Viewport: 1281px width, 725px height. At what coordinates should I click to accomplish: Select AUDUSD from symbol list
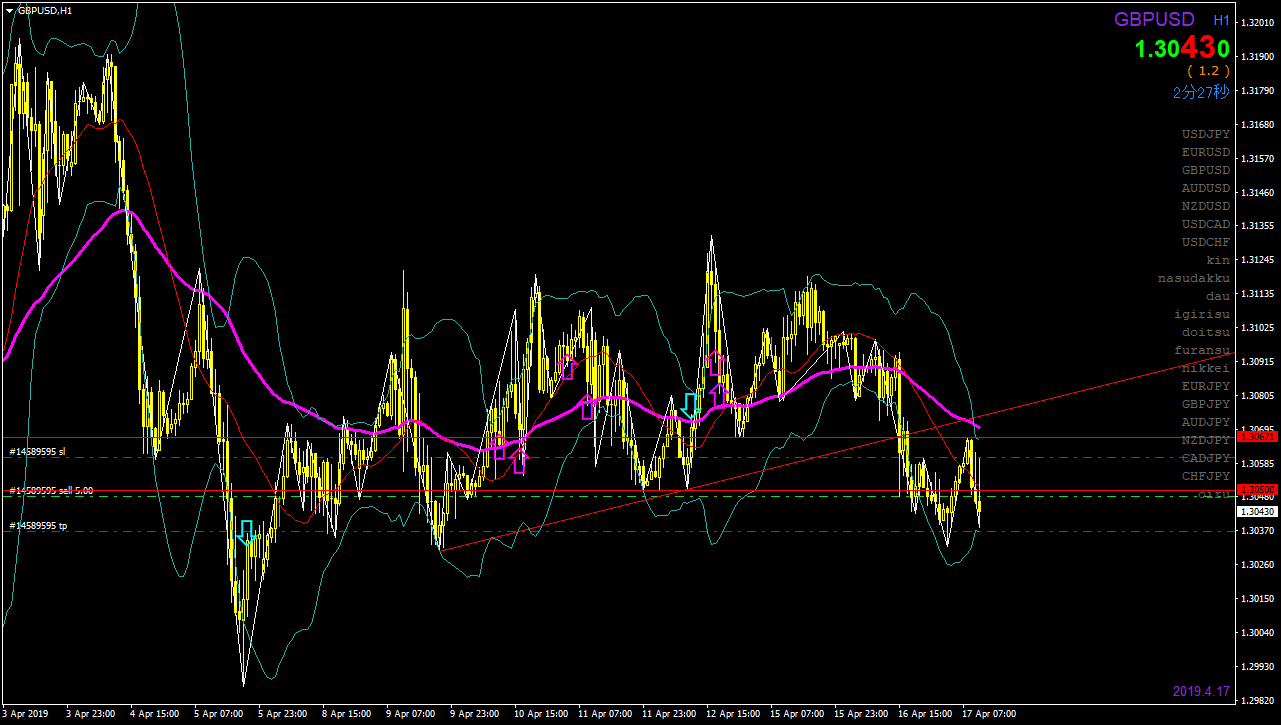pyautogui.click(x=1205, y=188)
